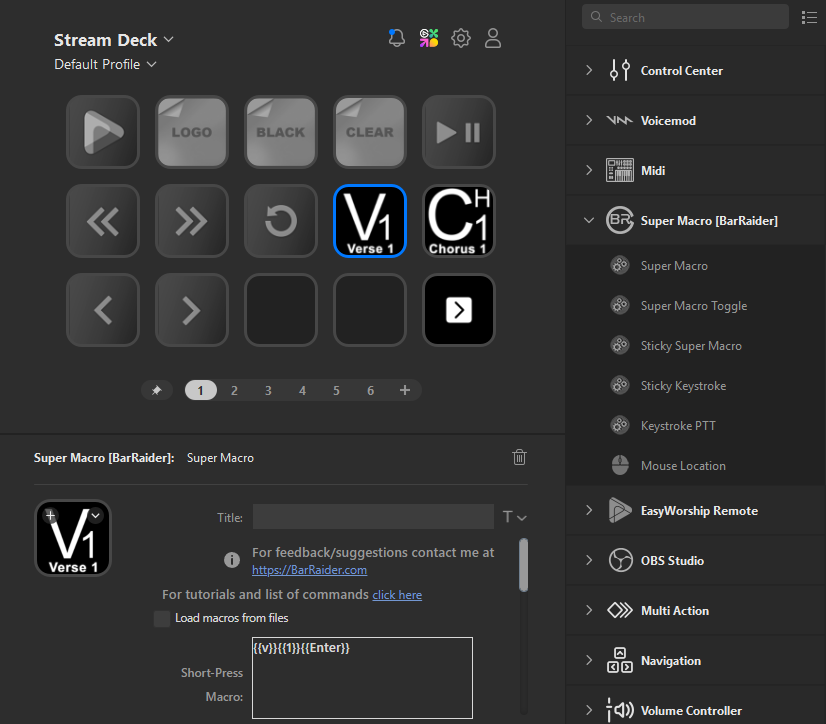Select the restart loop arrow key
Screen dimensions: 826x724
point(281,221)
